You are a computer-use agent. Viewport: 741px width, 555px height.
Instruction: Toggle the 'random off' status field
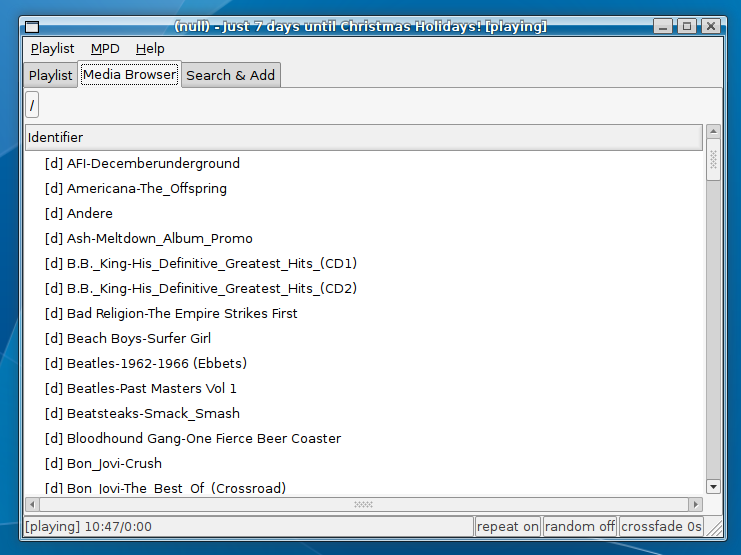click(579, 527)
